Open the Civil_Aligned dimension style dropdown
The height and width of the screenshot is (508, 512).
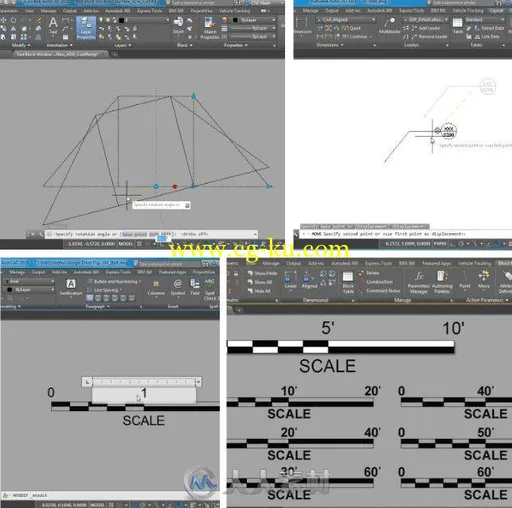pos(345,20)
